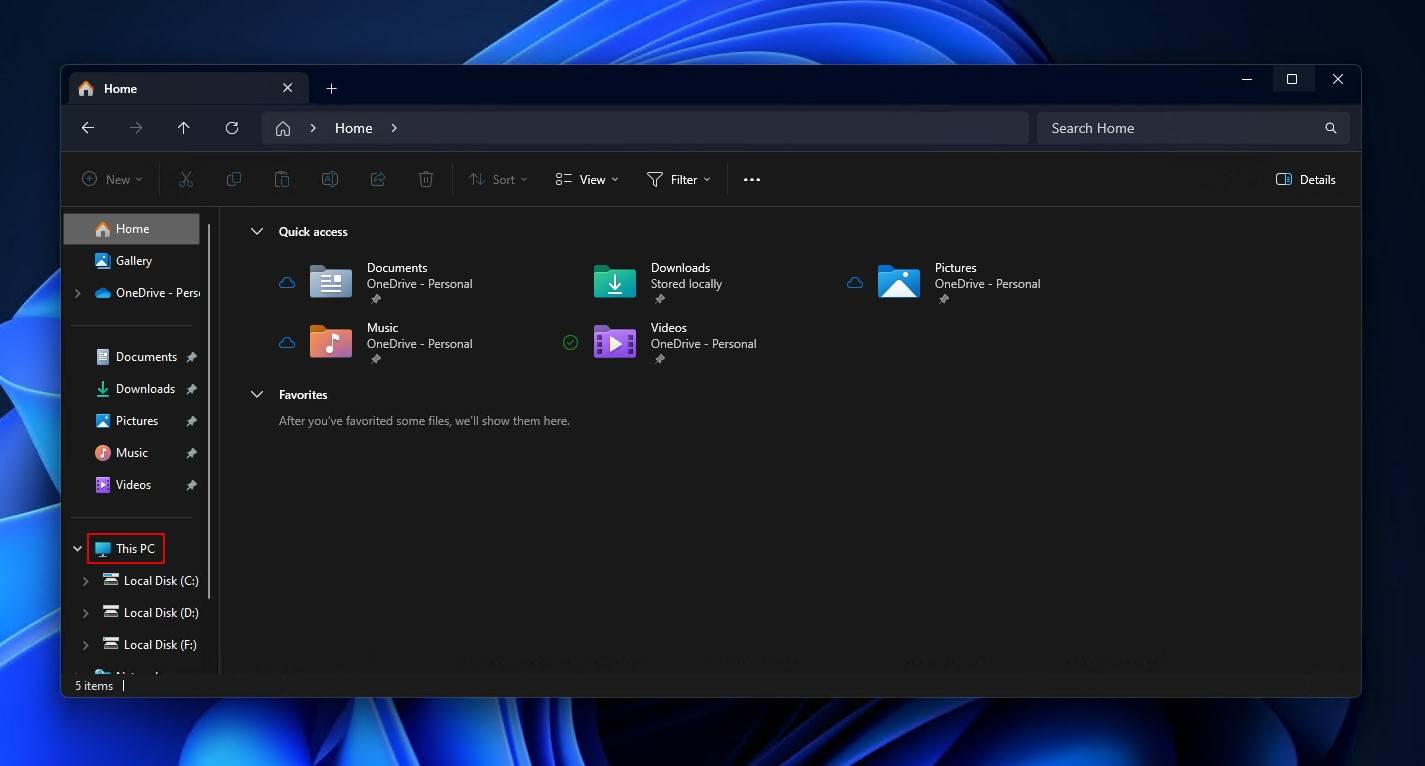Select Local Disk (F:) in sidebar

pos(150,645)
